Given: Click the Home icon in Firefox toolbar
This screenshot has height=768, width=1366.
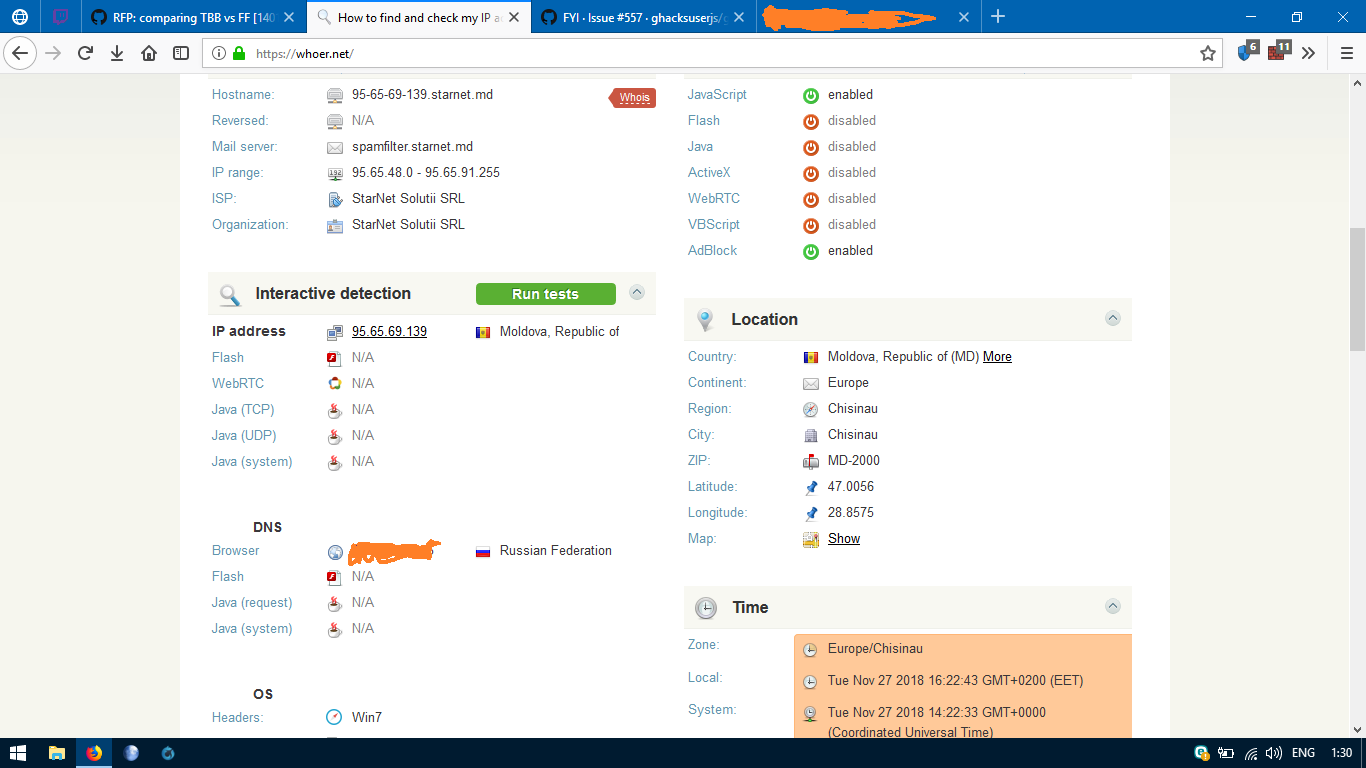Looking at the screenshot, I should coord(148,54).
